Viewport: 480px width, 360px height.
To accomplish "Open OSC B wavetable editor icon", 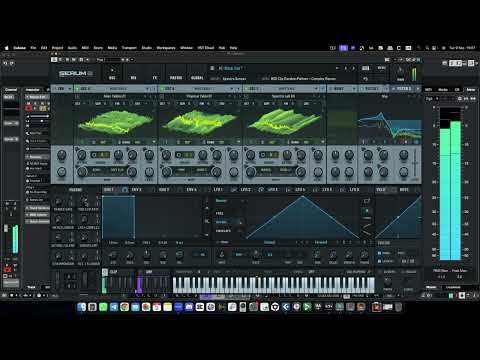I will (162, 96).
